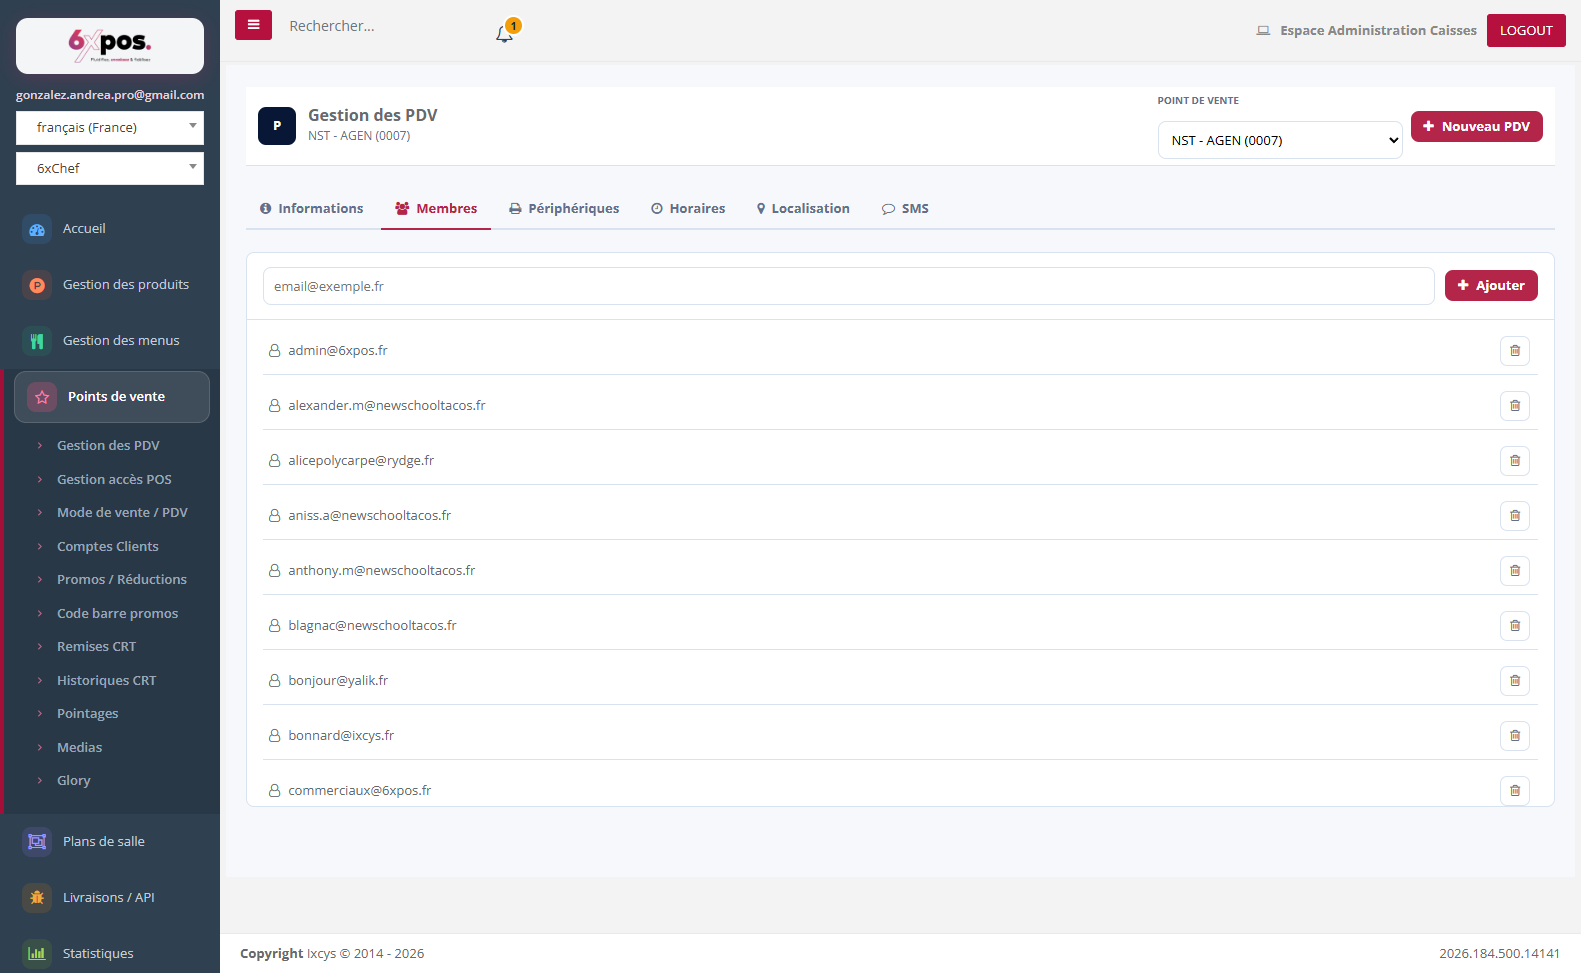
Task: Open Livraisons / API in the sidebar
Action: point(109,898)
